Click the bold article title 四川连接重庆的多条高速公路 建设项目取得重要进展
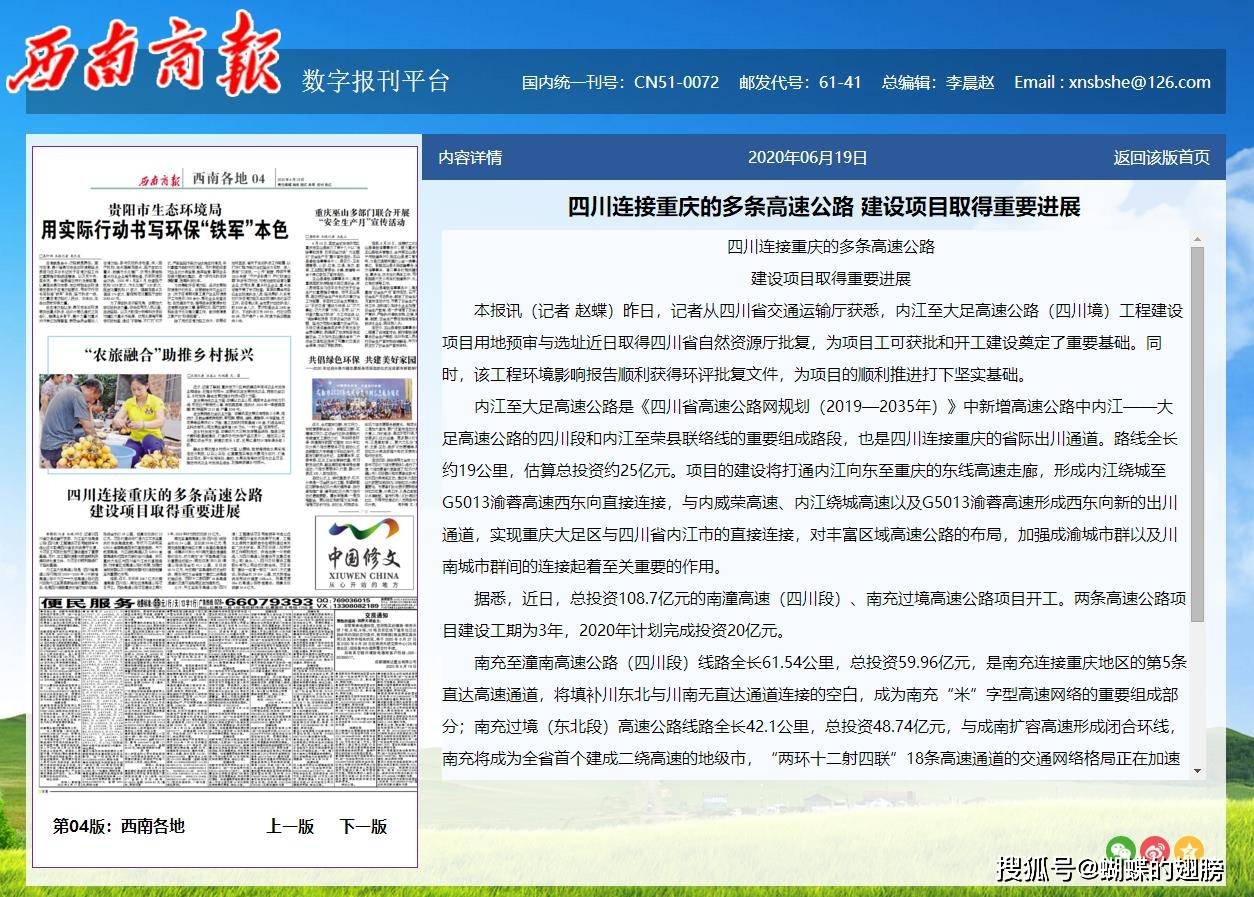 point(824,207)
